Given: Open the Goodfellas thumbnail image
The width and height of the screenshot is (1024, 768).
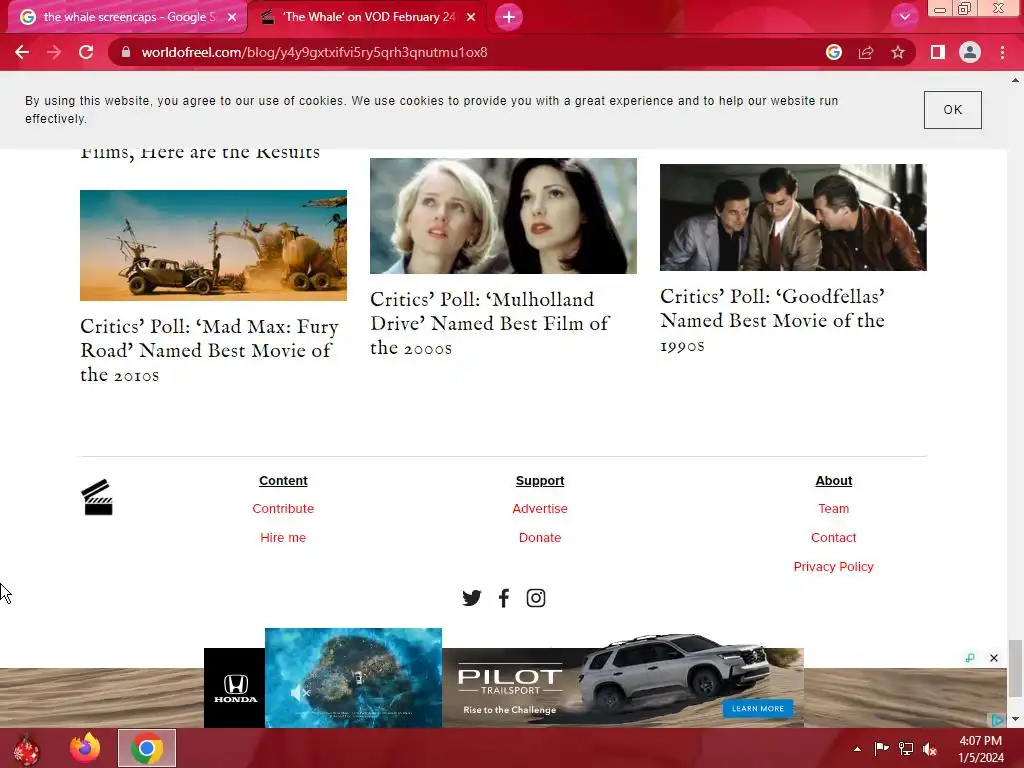Looking at the screenshot, I should coord(793,217).
